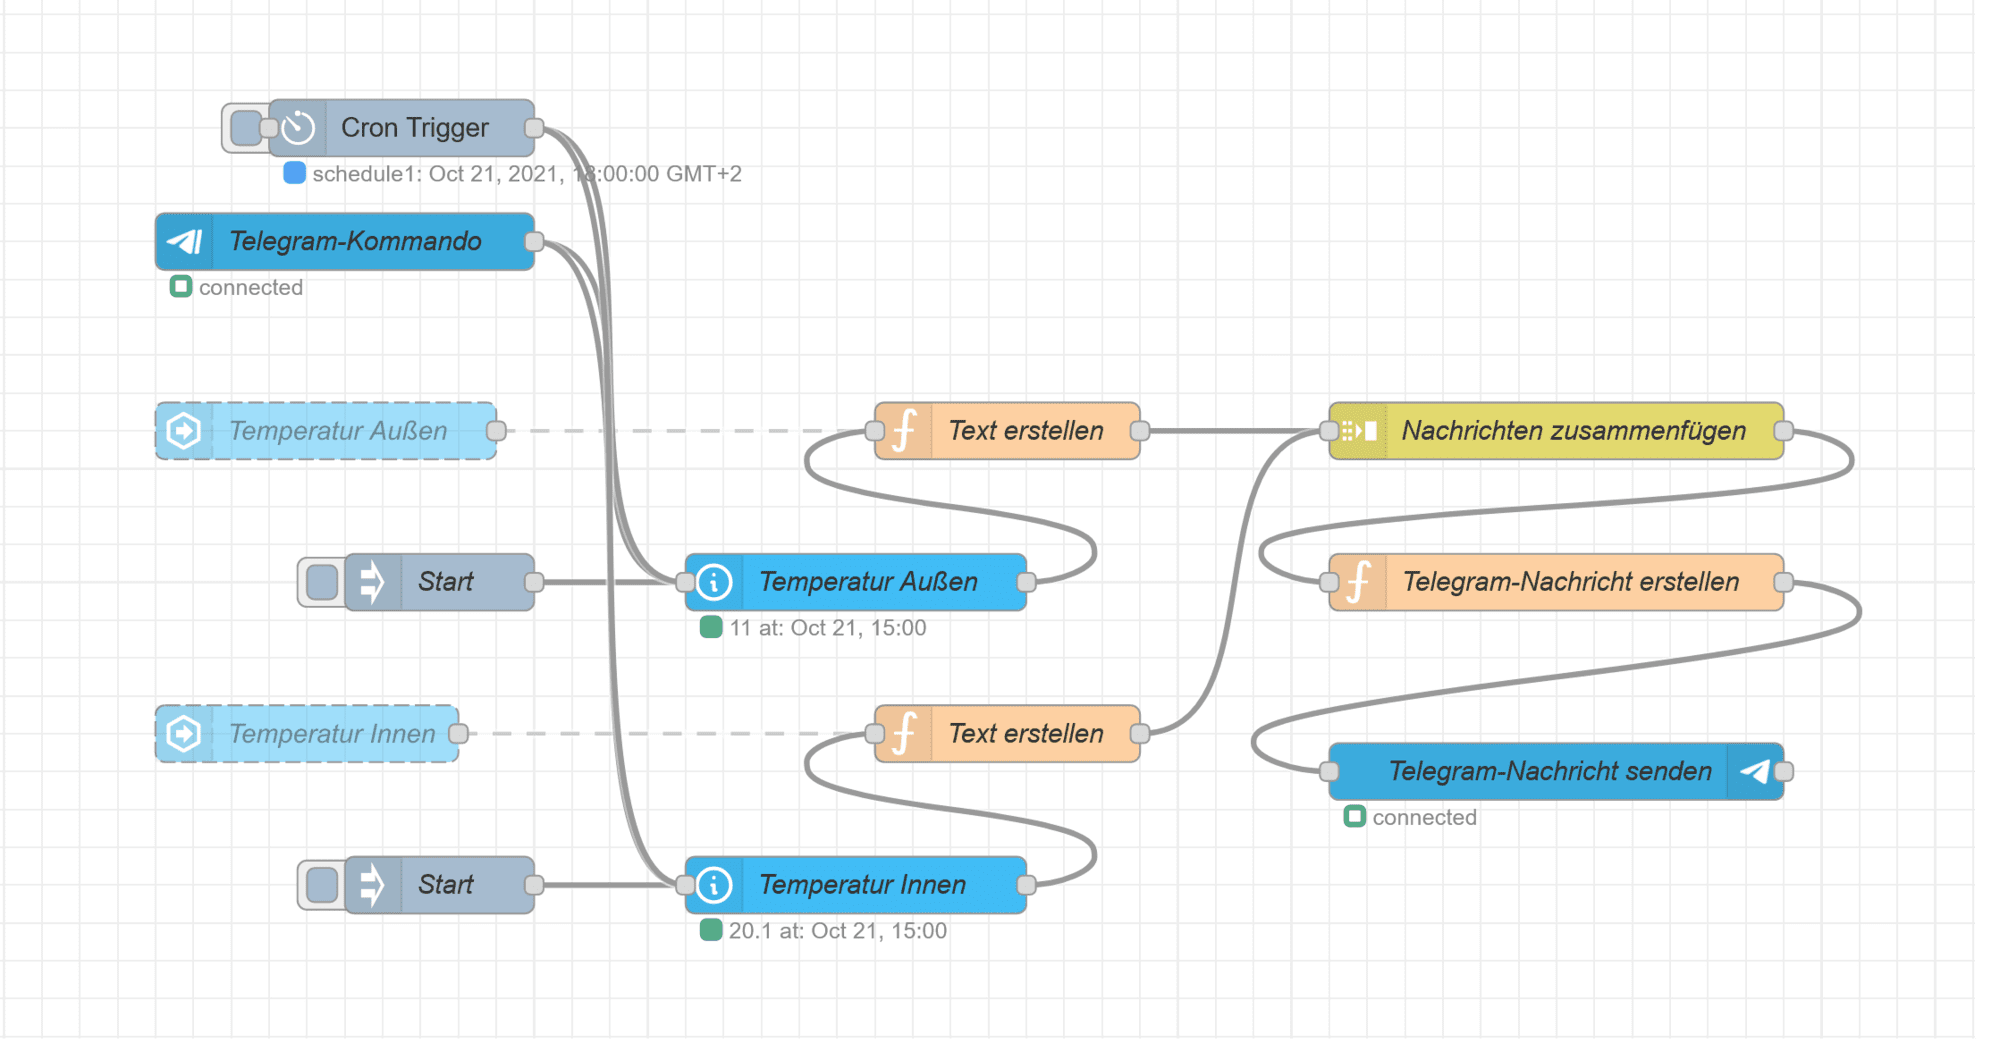Click the schedule1 status text under Cron Trigger
This screenshot has height=1051, width=2000.
[527, 174]
